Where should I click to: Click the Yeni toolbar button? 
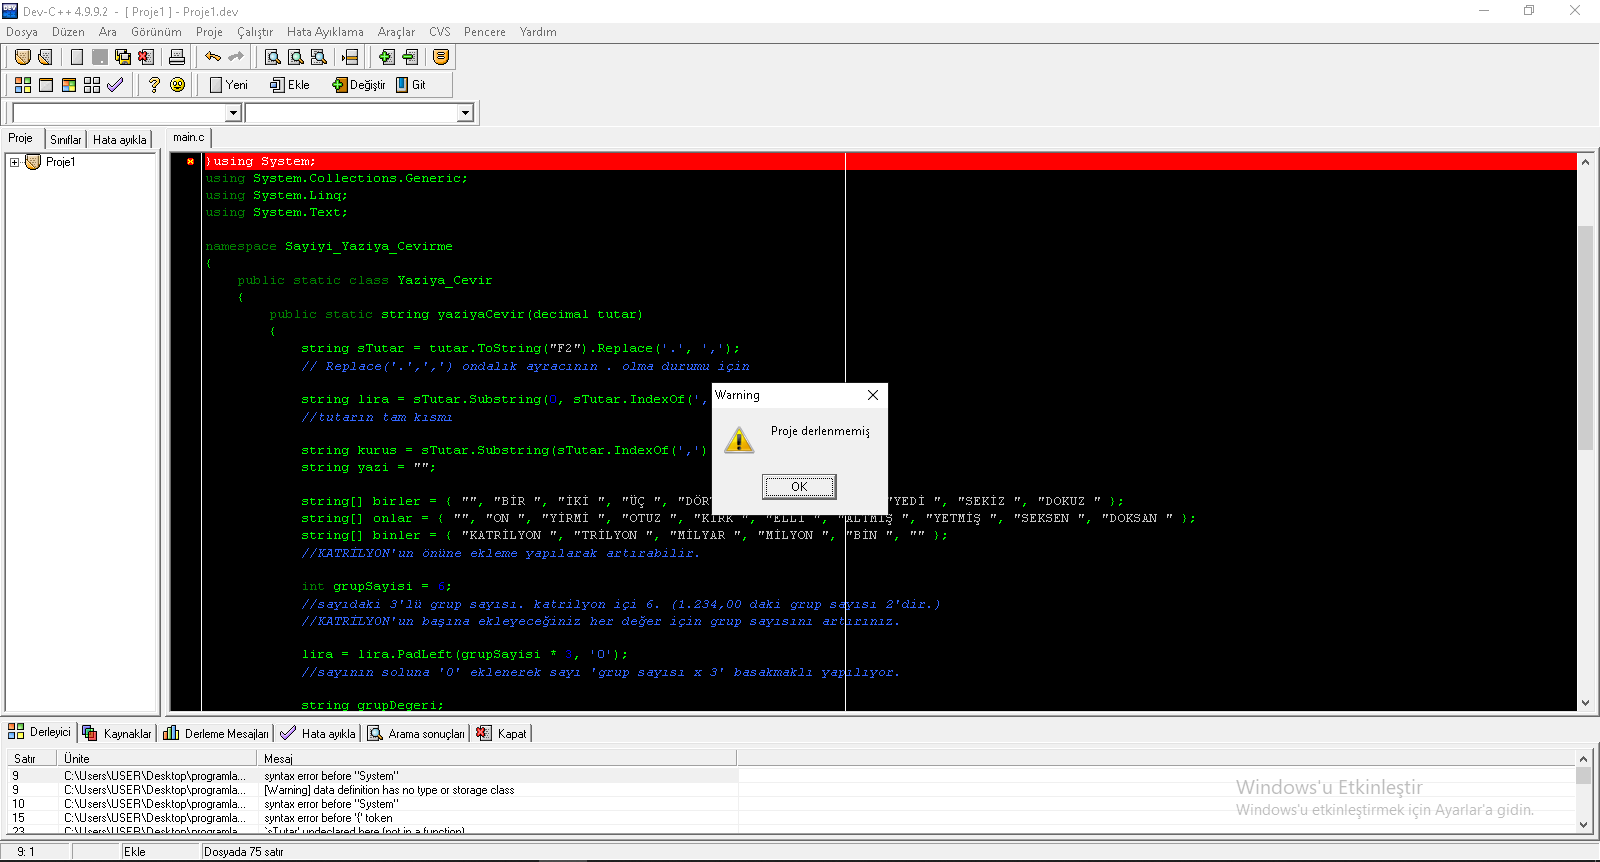pyautogui.click(x=229, y=85)
